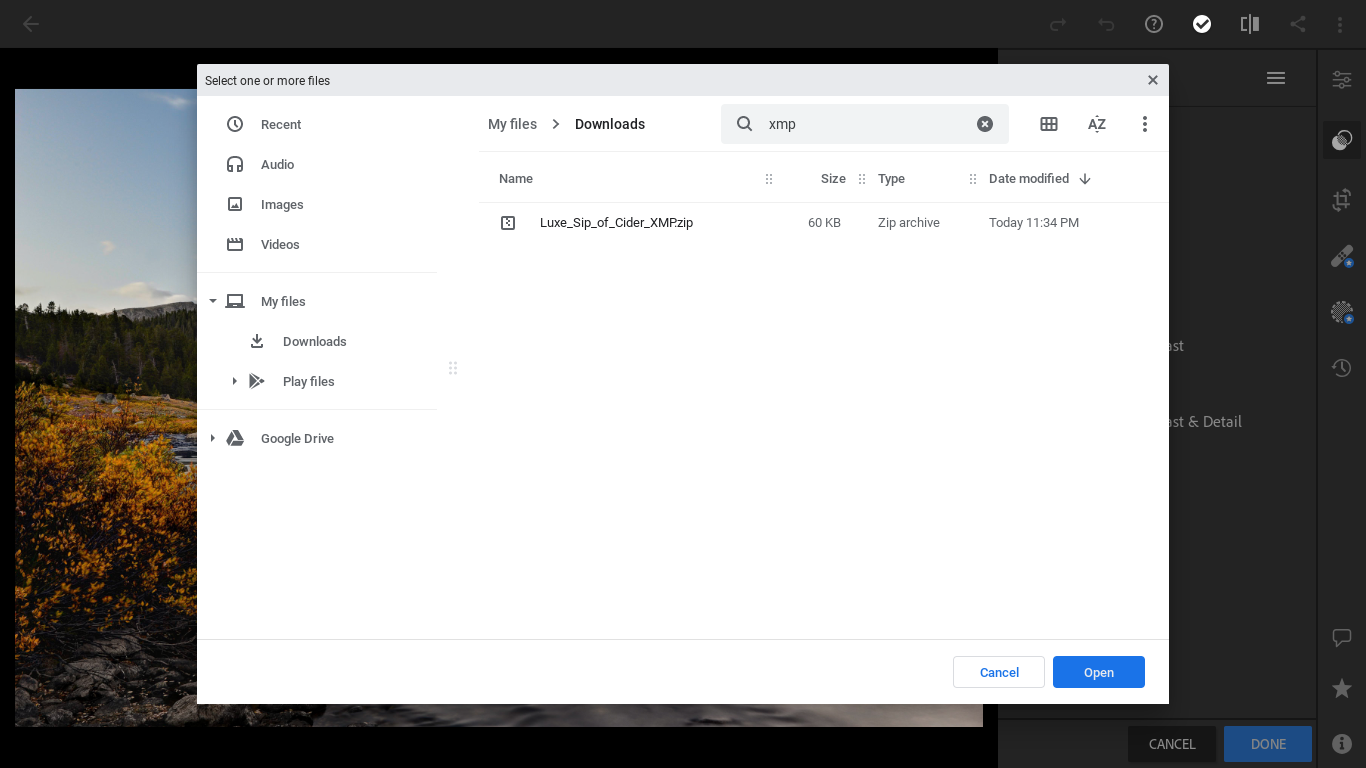This screenshot has height=768, width=1366.
Task: Open the star rating panel
Action: pyautogui.click(x=1341, y=688)
